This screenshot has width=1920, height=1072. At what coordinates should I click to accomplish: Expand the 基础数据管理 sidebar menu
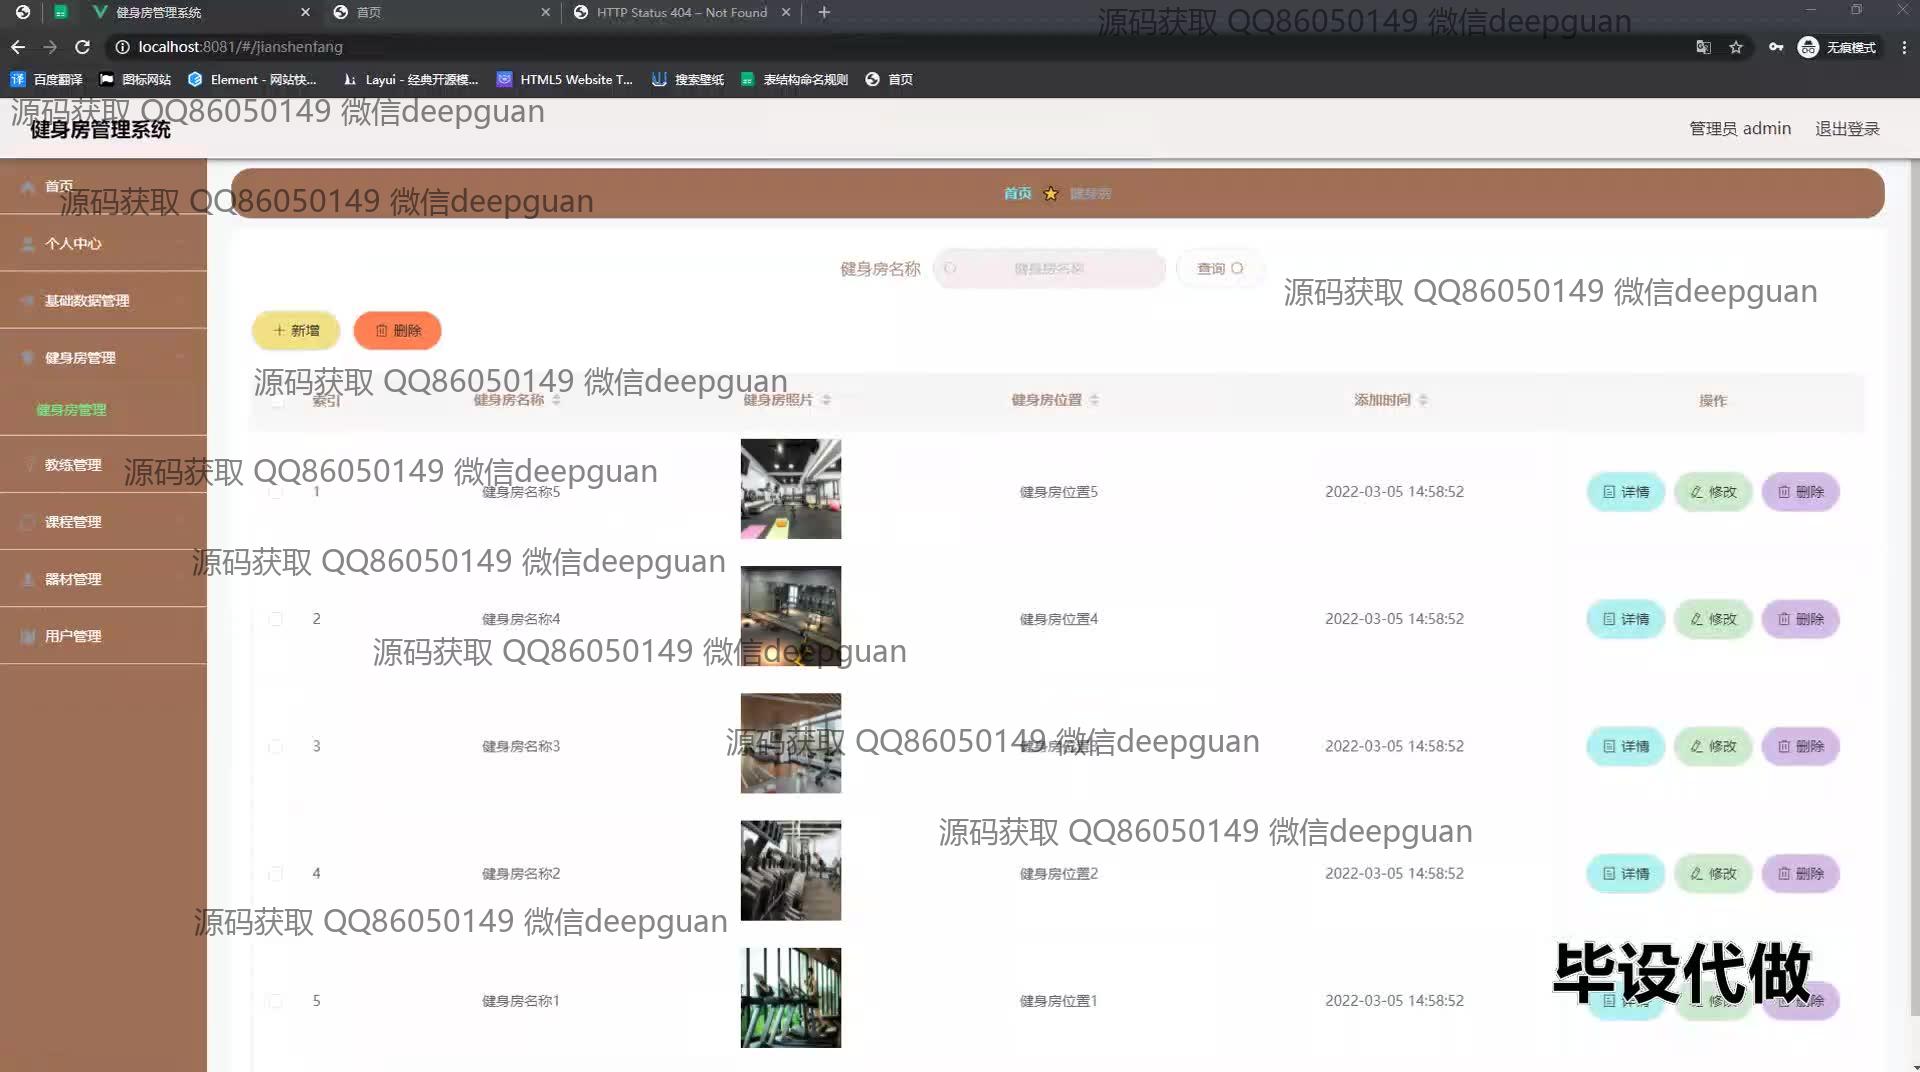(103, 300)
